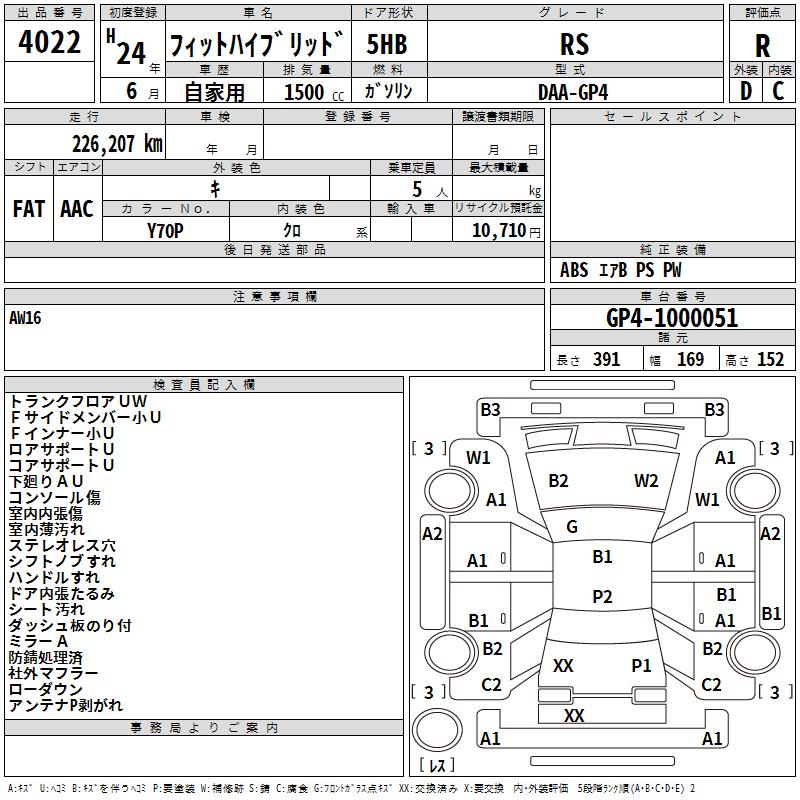
Task: Select the ローダウン inspector note
Action: (46, 690)
